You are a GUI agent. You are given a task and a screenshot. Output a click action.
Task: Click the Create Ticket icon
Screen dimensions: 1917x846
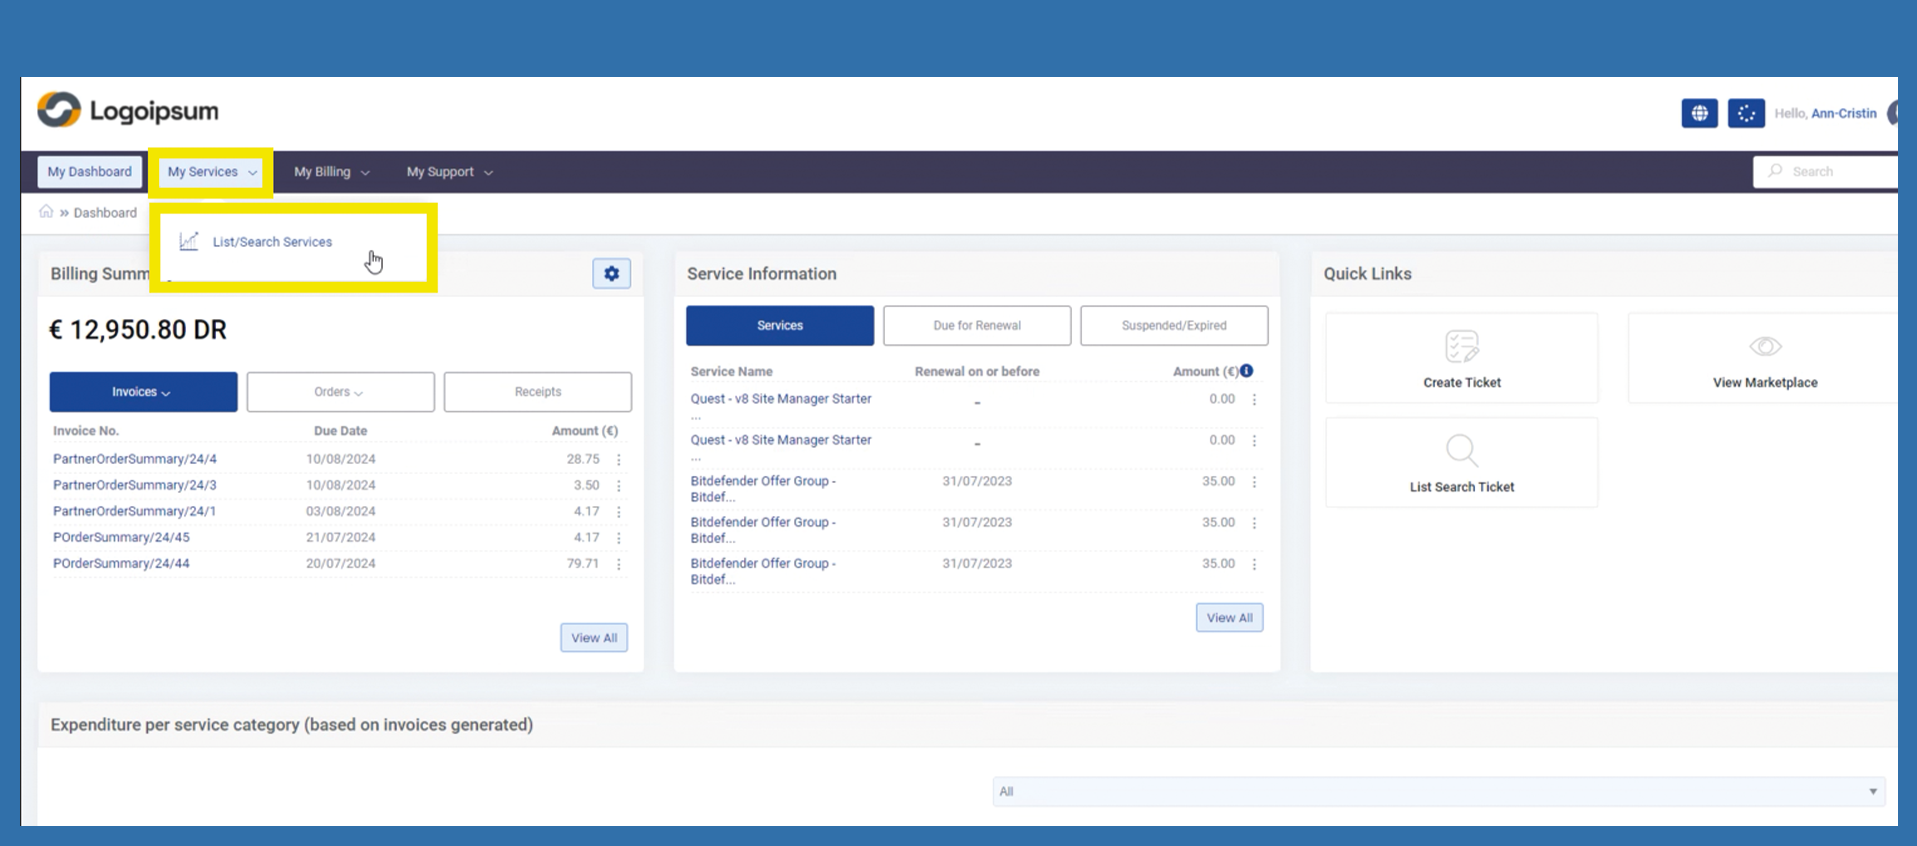point(1461,347)
